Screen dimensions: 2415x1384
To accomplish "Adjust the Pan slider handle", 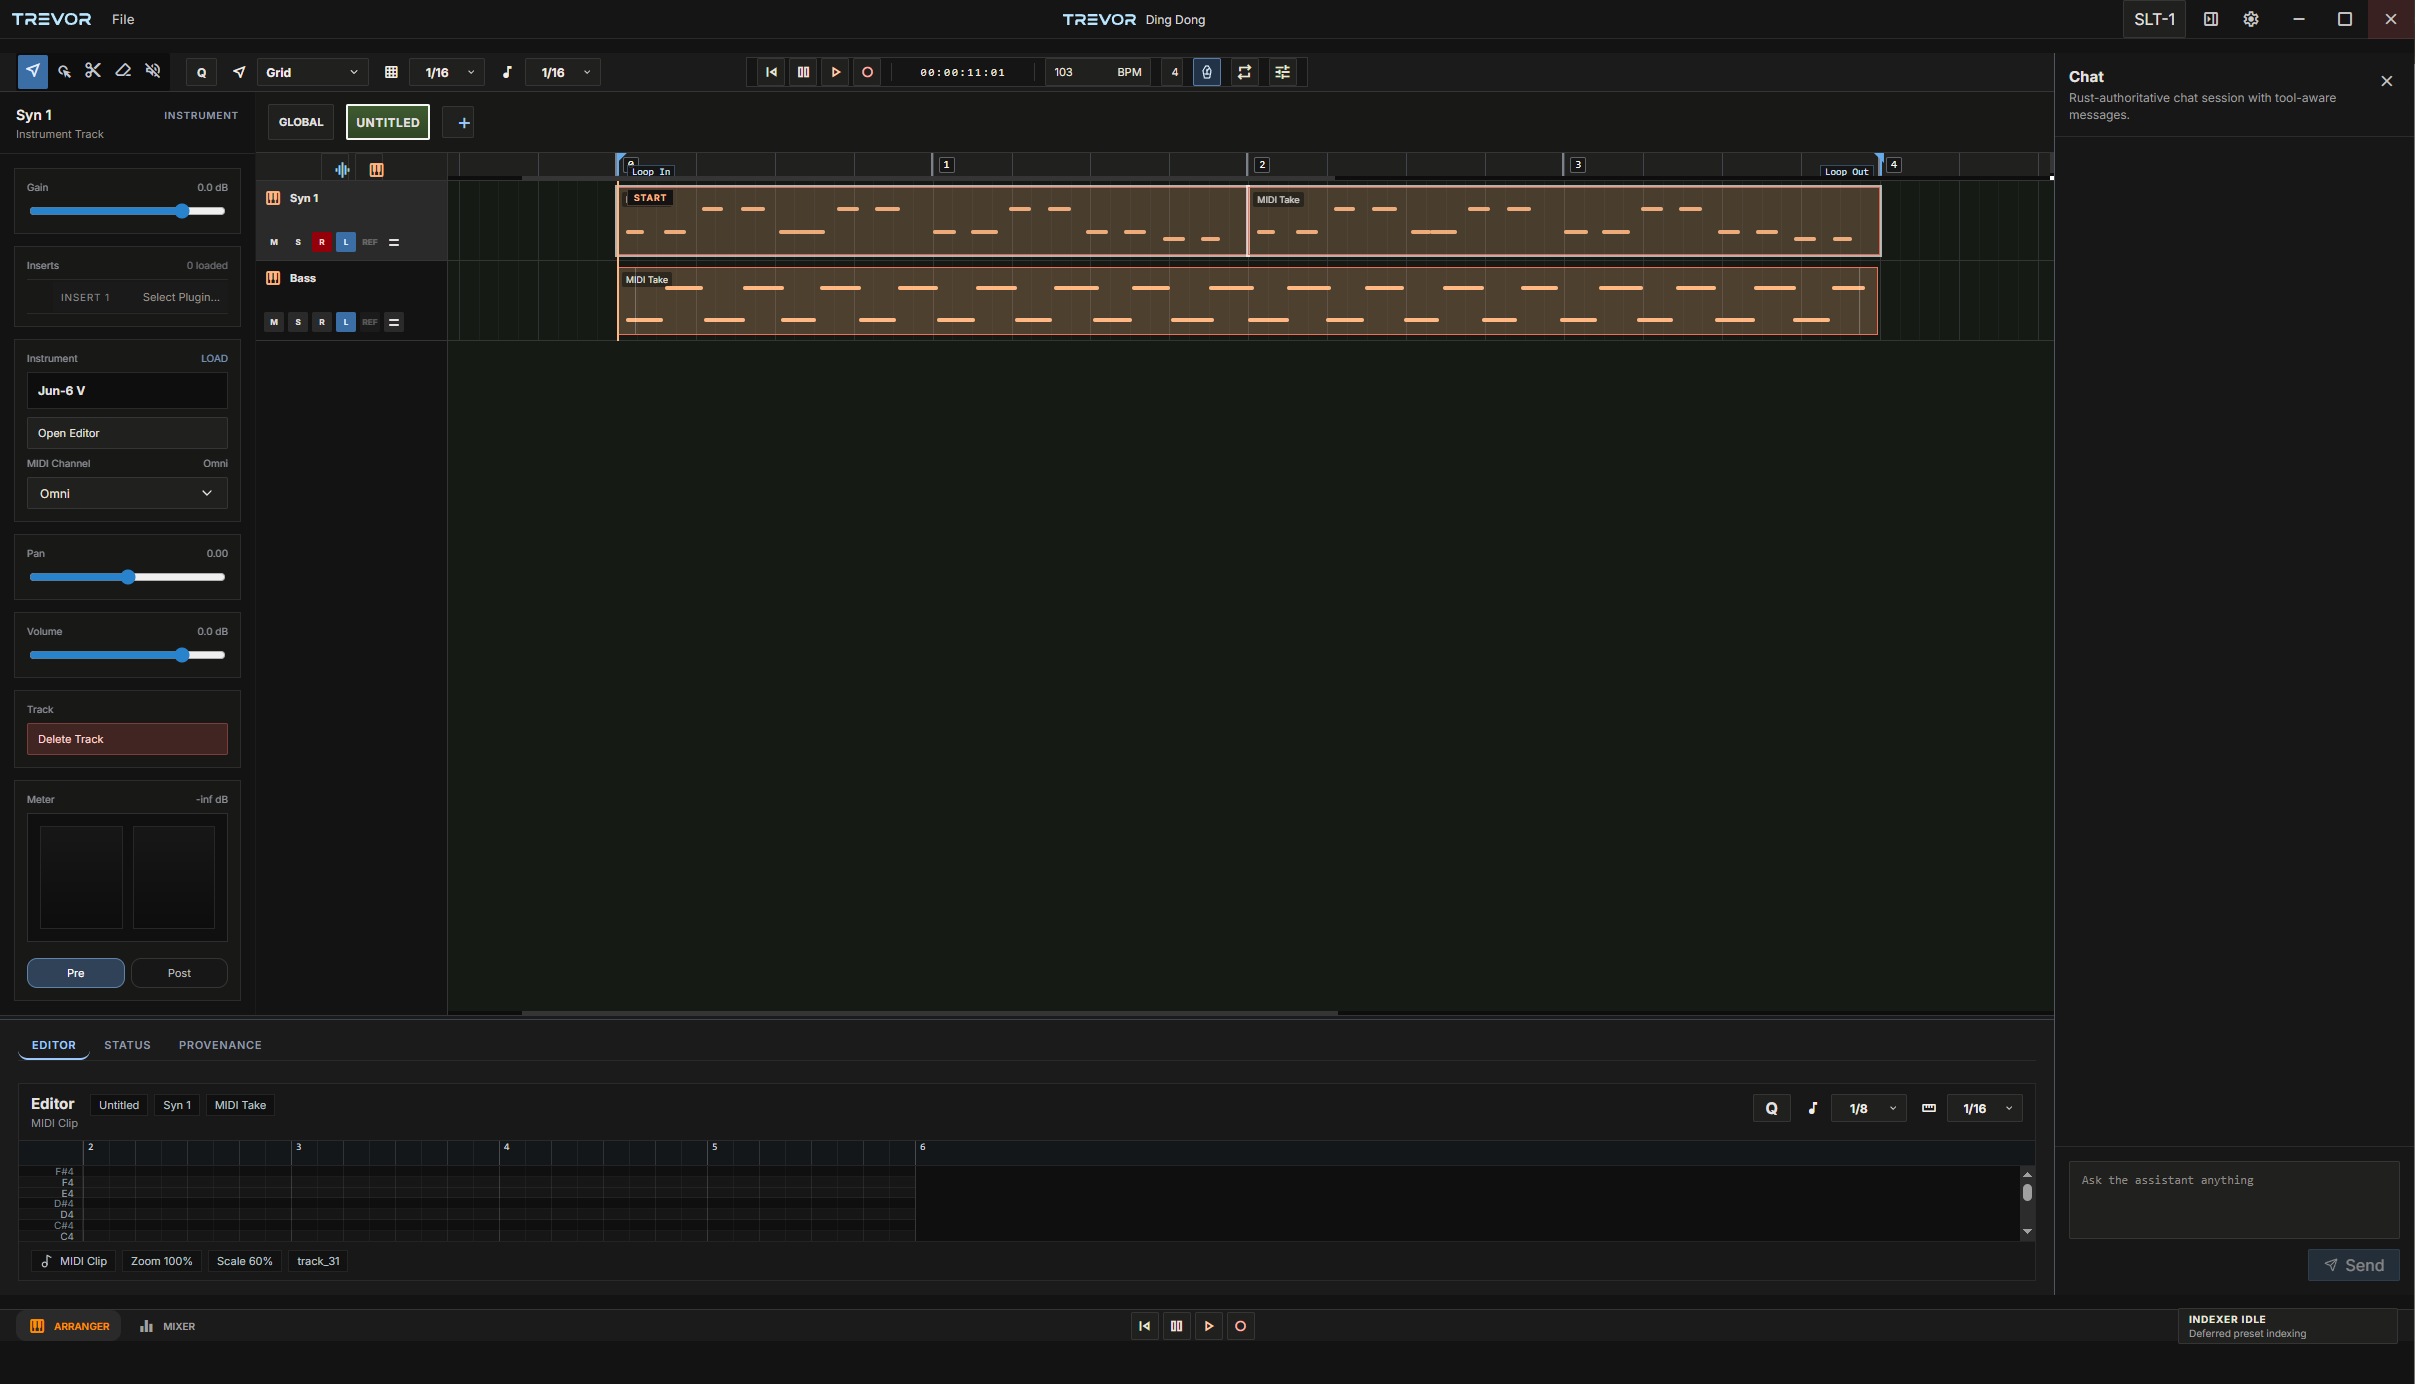I will click(x=128, y=577).
